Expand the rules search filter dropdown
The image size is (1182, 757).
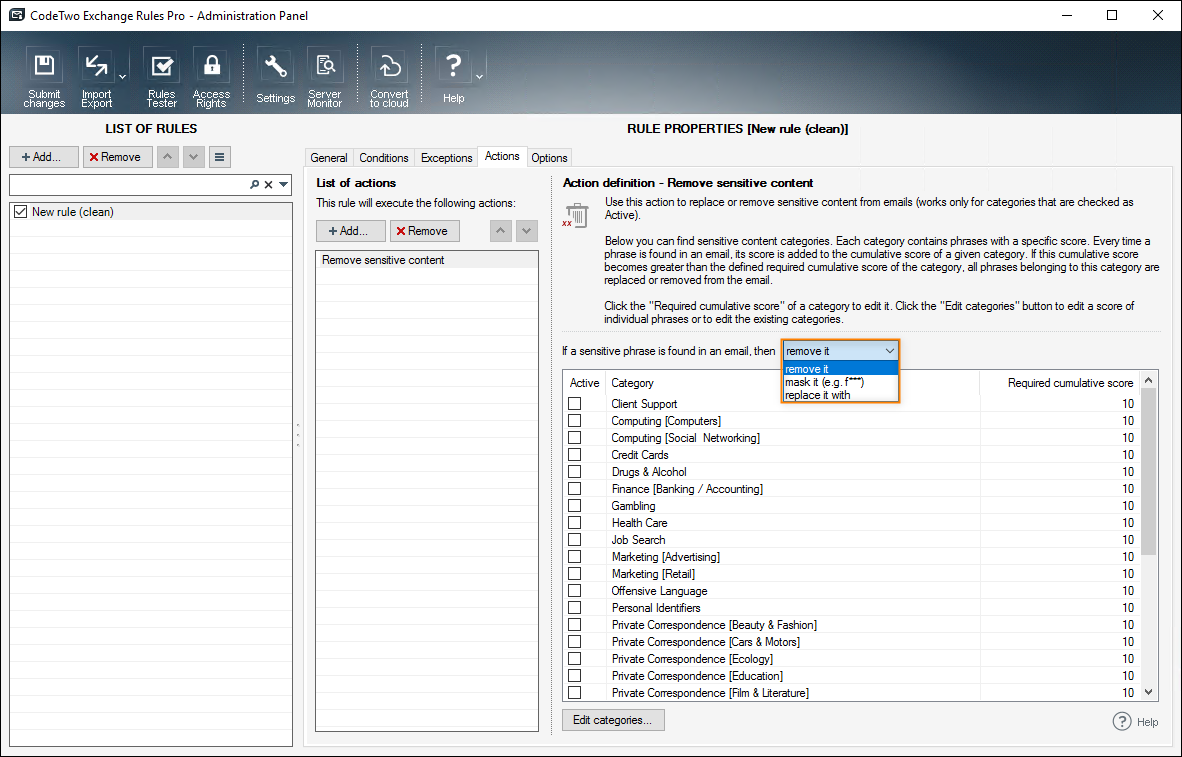coord(283,184)
